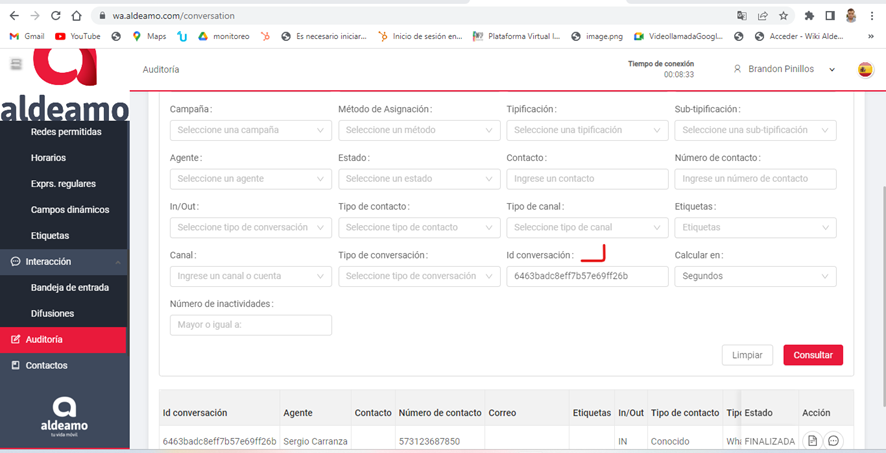Toggle the browser side panel icon
Screen dimensions: 886x453
click(829, 16)
